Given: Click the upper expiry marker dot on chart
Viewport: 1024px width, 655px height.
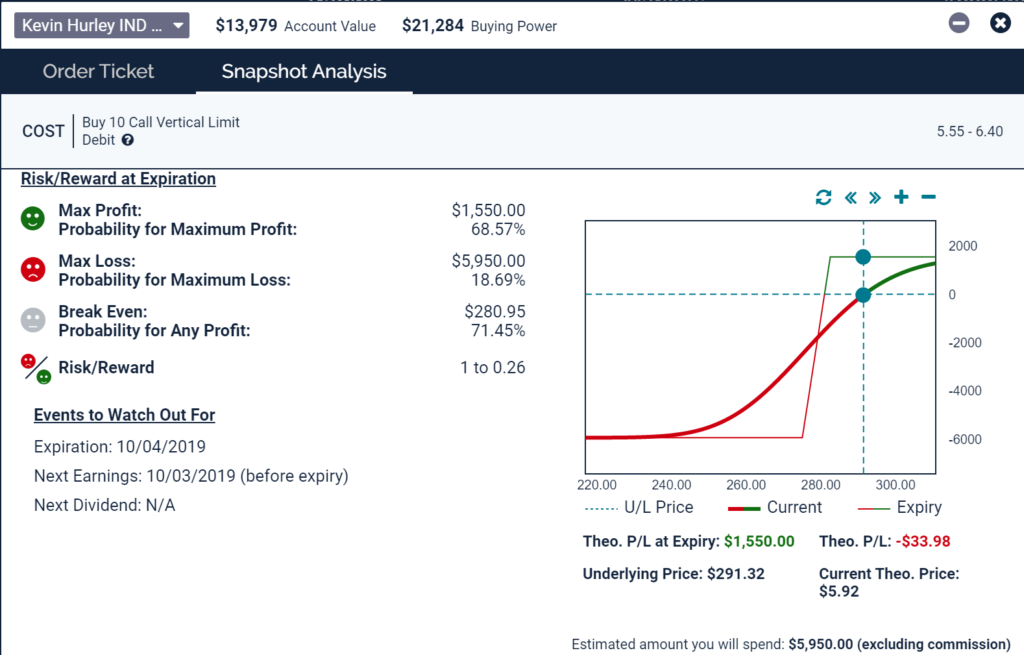Looking at the screenshot, I should point(863,257).
